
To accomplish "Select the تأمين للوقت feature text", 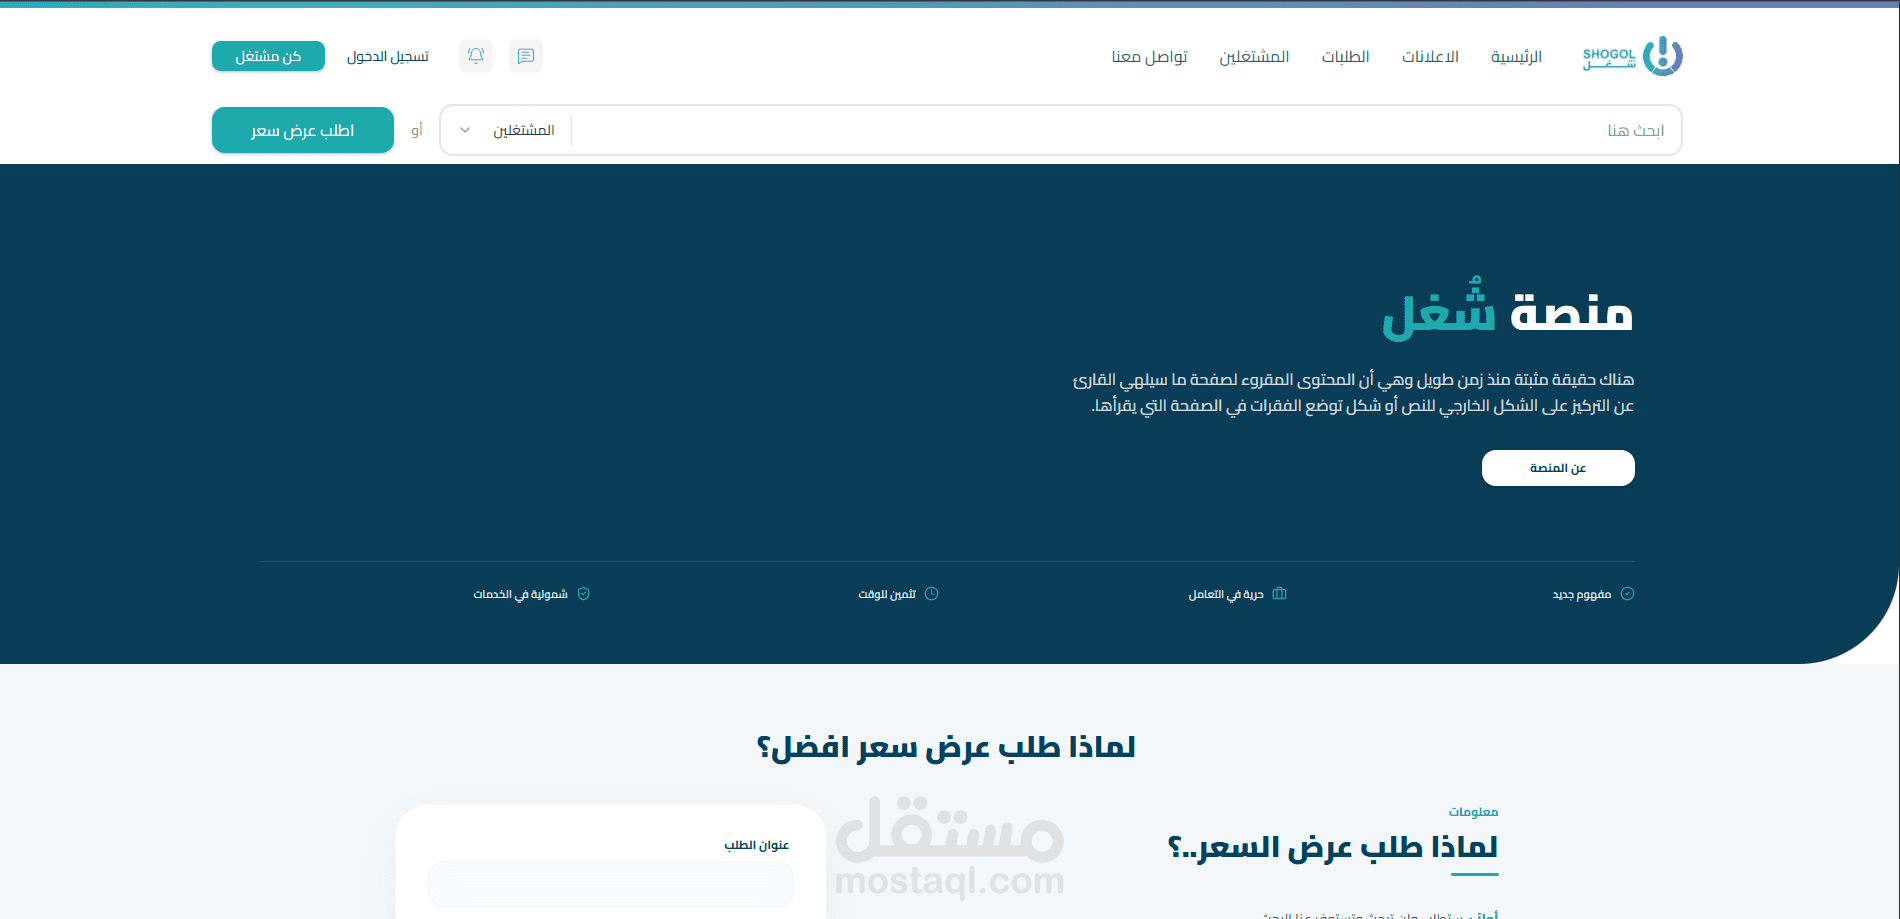I will click(887, 594).
